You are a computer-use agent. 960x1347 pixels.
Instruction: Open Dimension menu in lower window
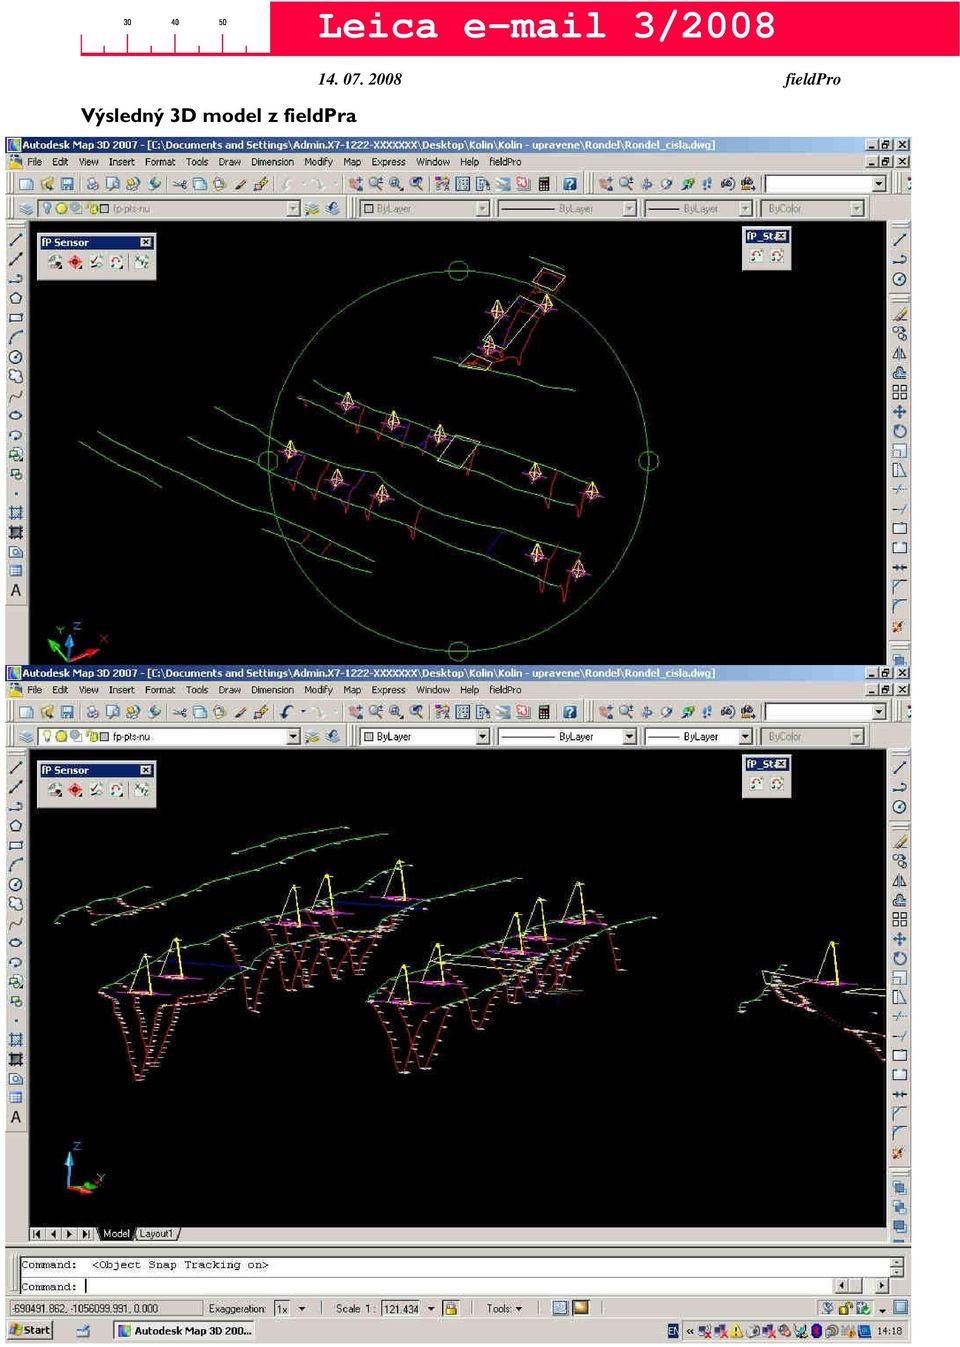[272, 690]
